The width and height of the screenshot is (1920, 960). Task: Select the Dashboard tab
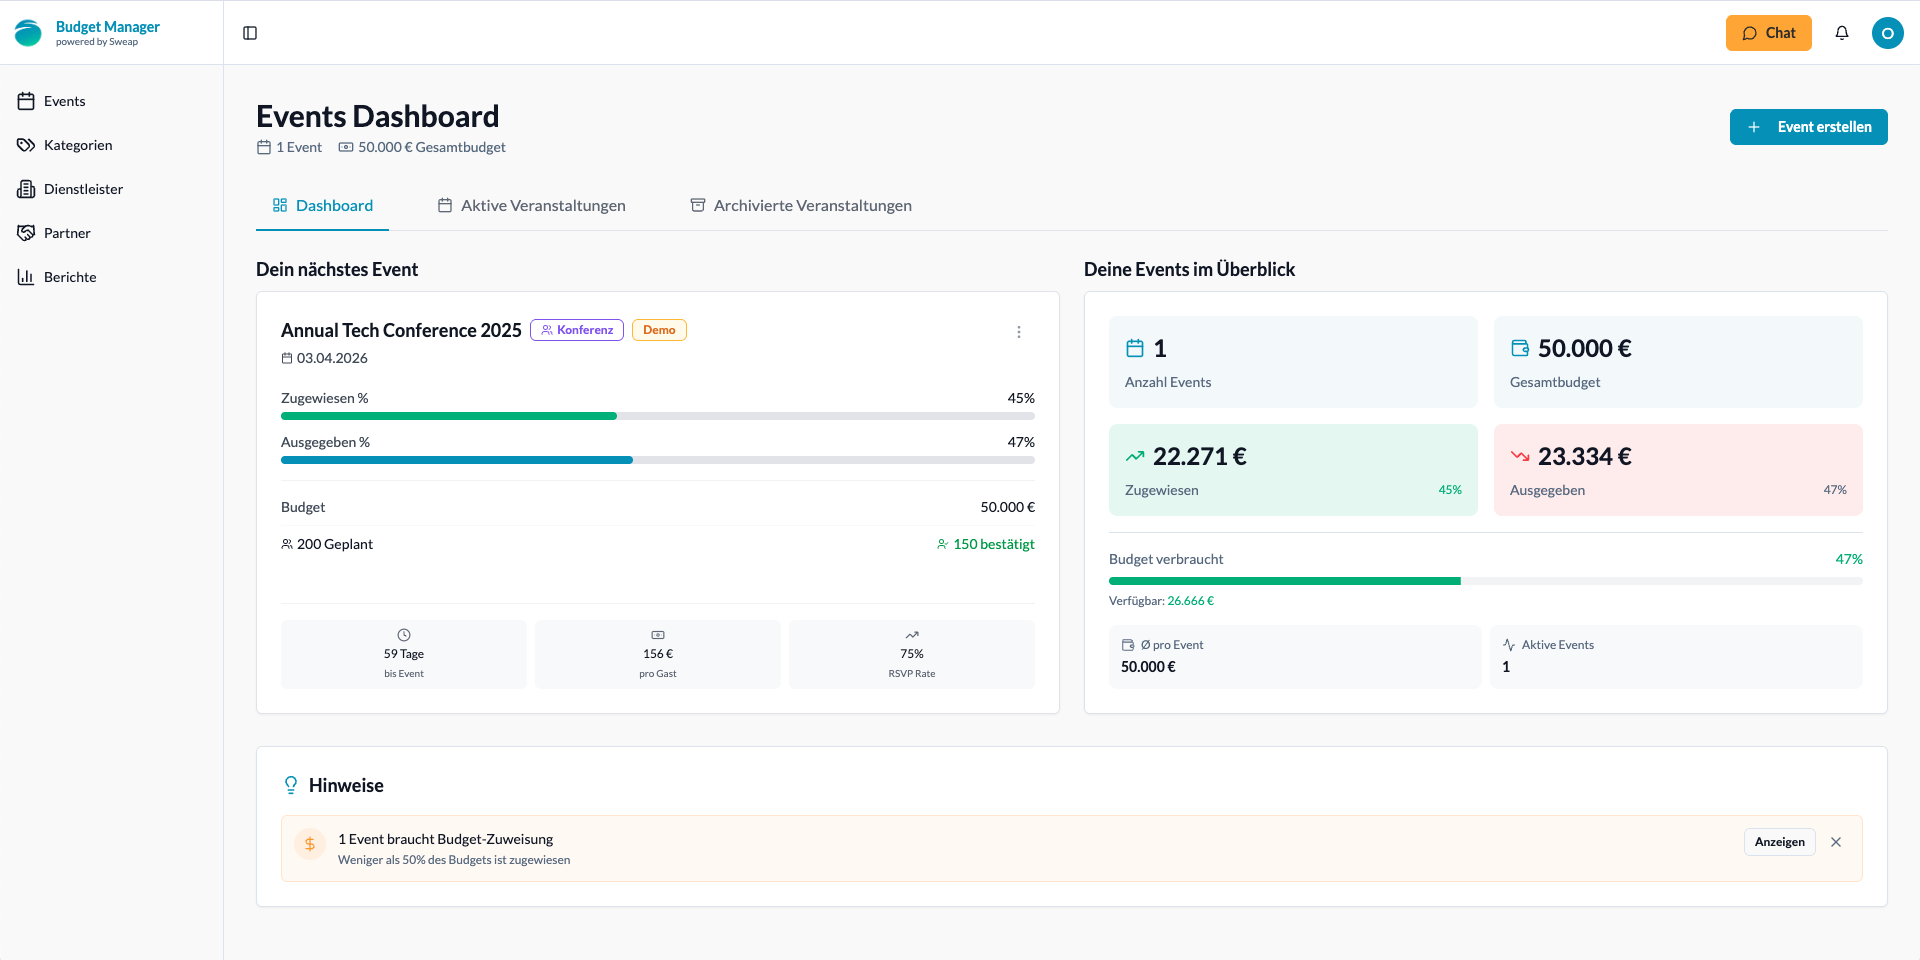(x=322, y=206)
